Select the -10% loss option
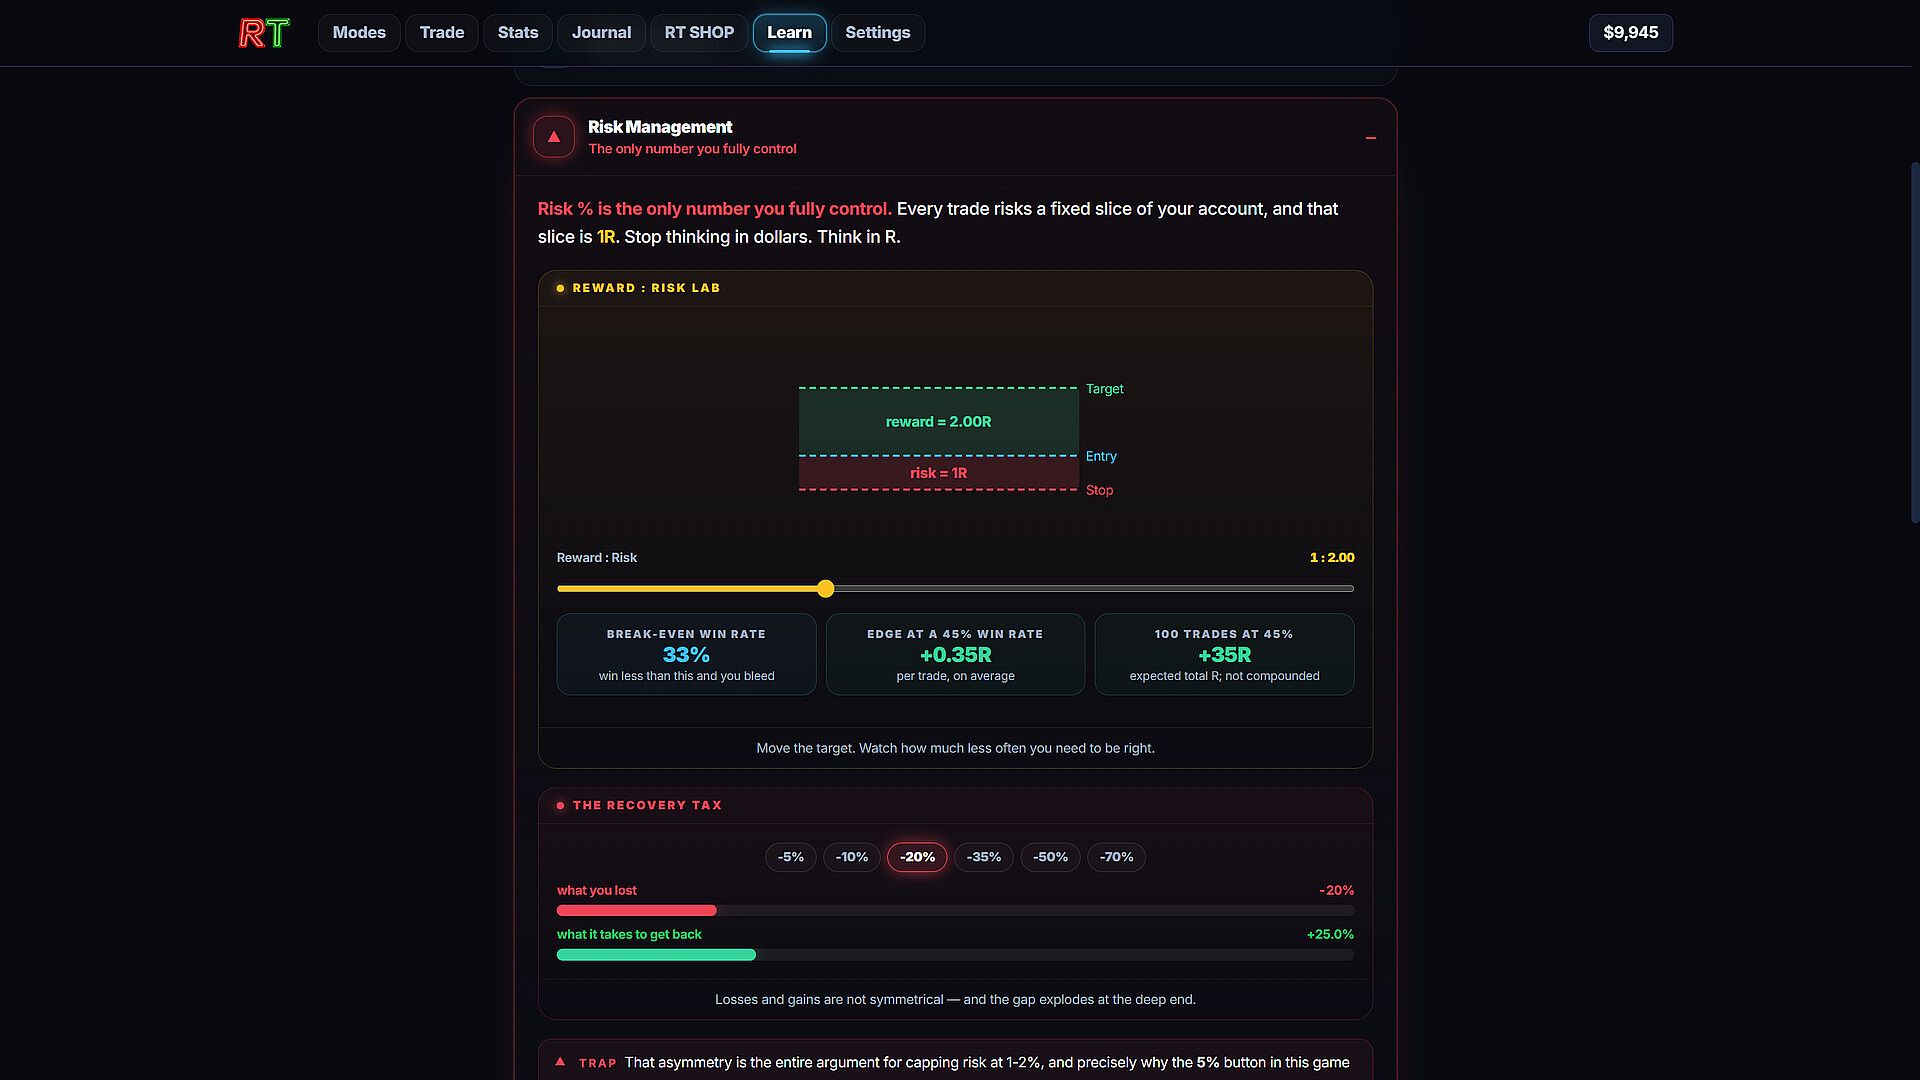 pyautogui.click(x=852, y=857)
